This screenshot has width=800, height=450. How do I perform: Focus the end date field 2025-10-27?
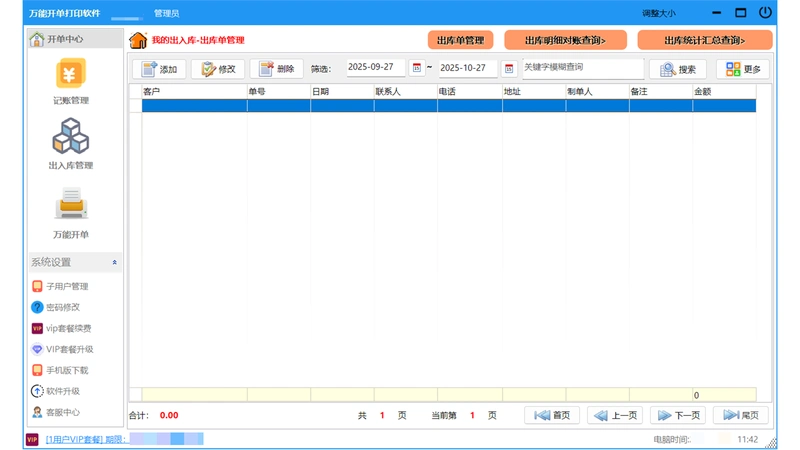click(x=468, y=68)
